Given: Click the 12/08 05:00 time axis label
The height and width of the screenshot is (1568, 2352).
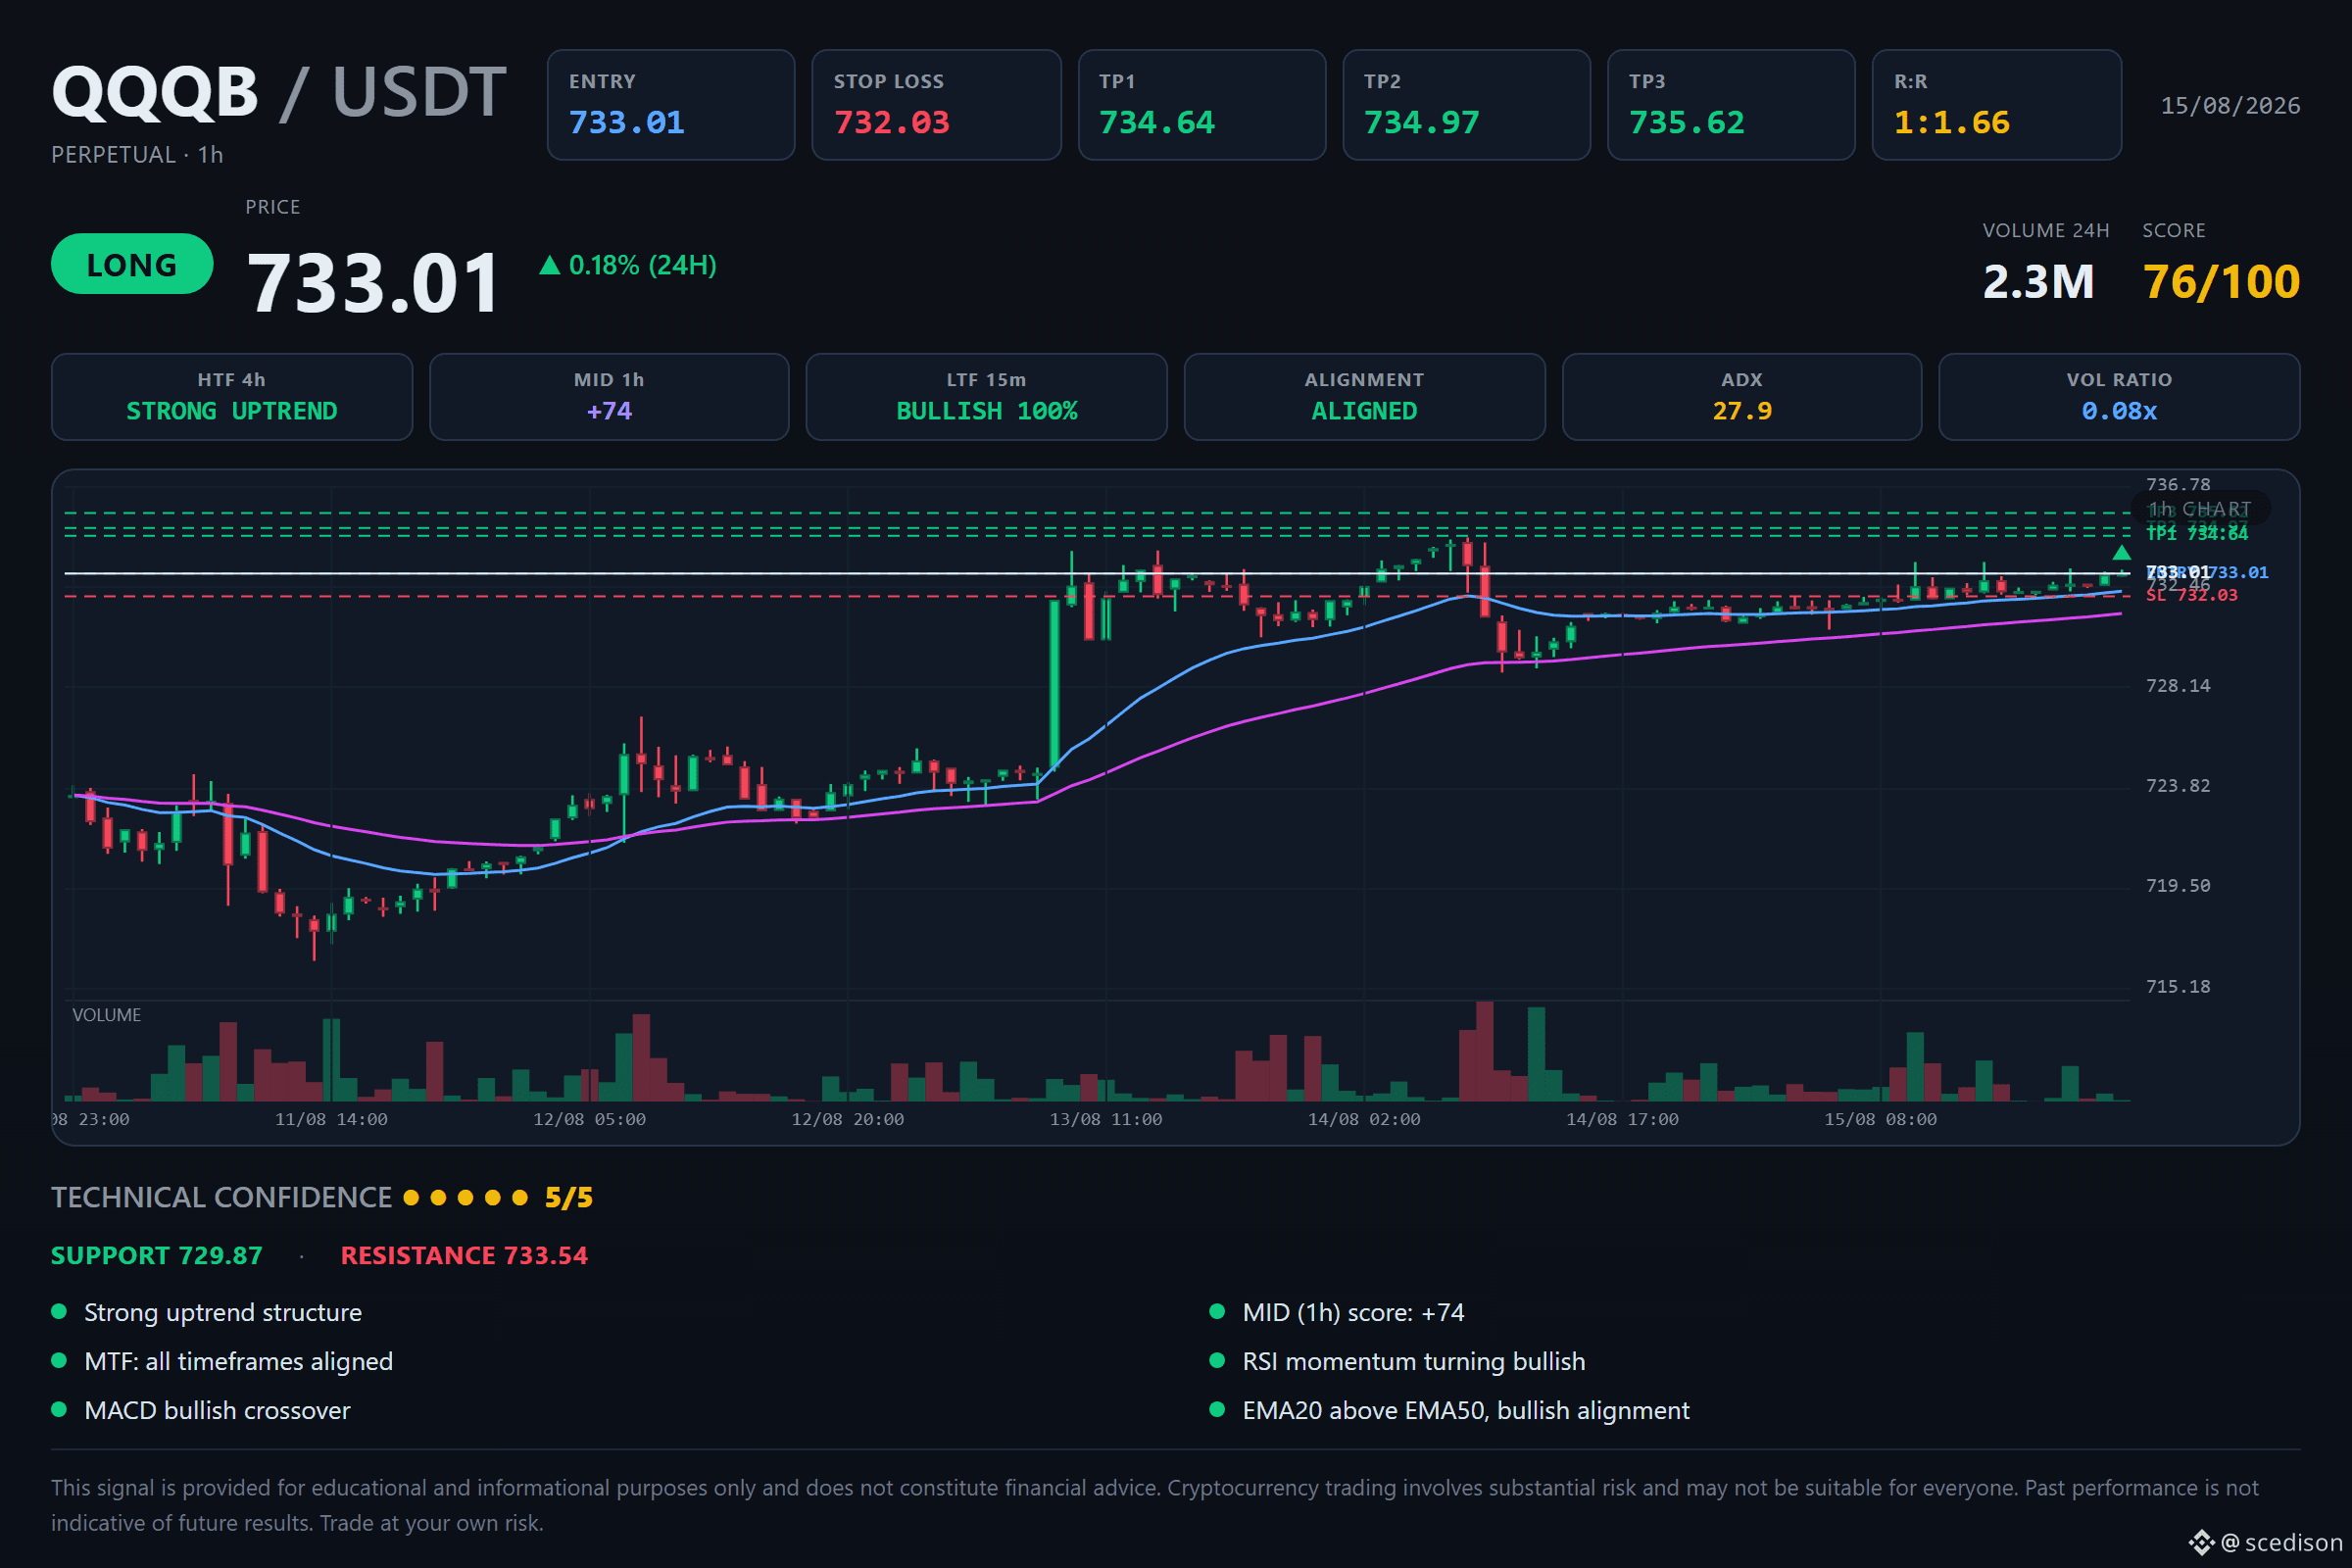Looking at the screenshot, I should pos(589,1120).
